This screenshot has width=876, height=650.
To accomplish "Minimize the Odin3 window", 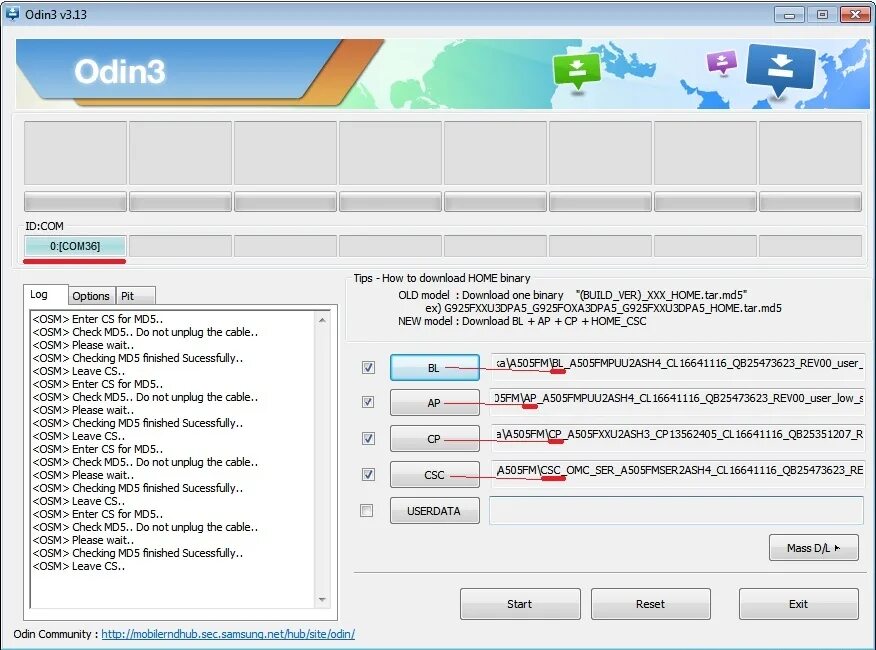I will tap(789, 15).
